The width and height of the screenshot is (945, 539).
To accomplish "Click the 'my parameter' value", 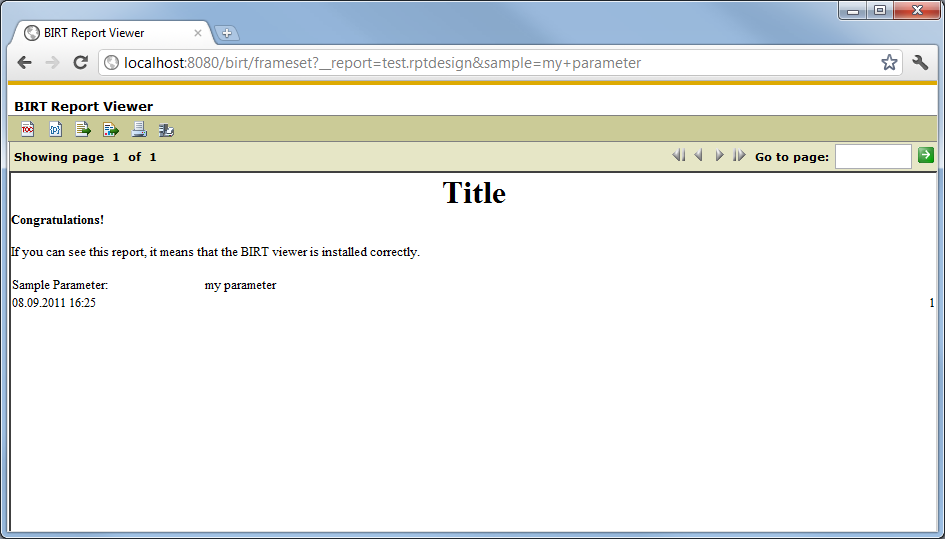I will point(240,285).
